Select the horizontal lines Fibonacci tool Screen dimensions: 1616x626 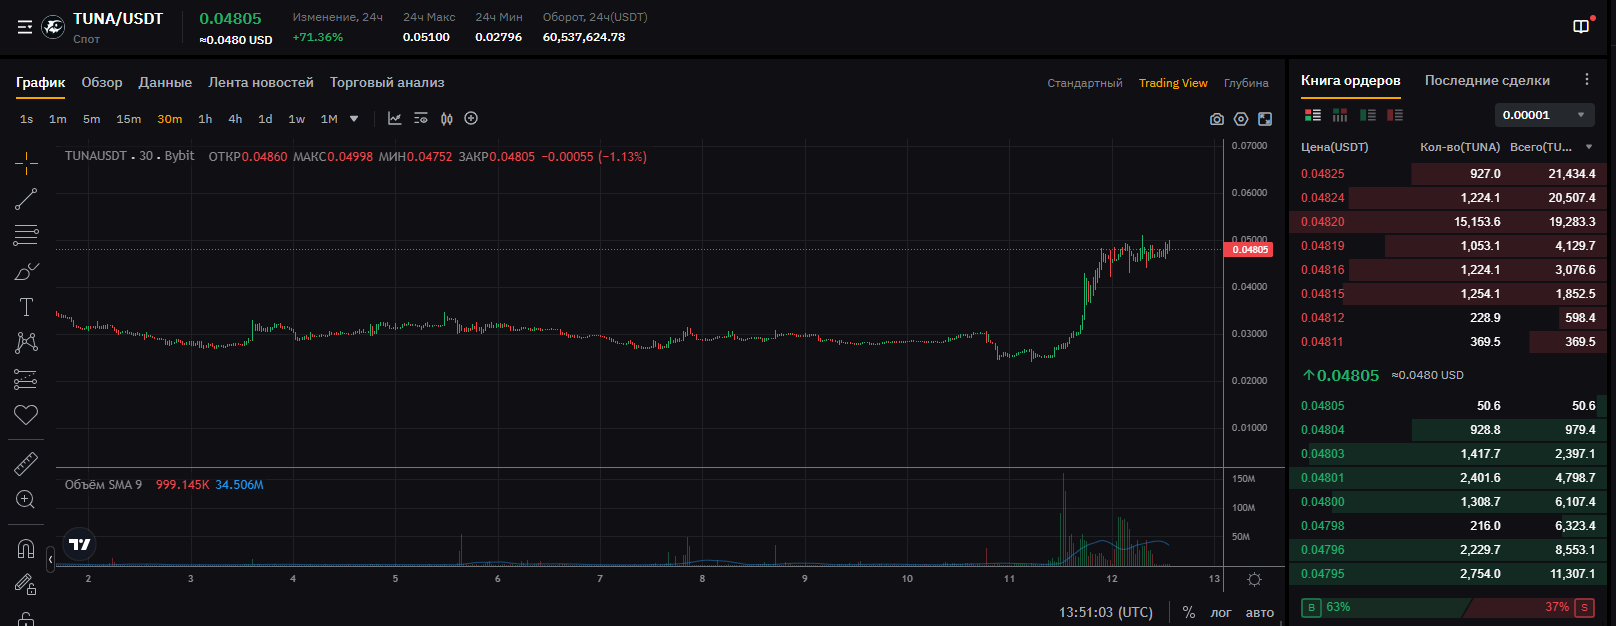[x=26, y=235]
